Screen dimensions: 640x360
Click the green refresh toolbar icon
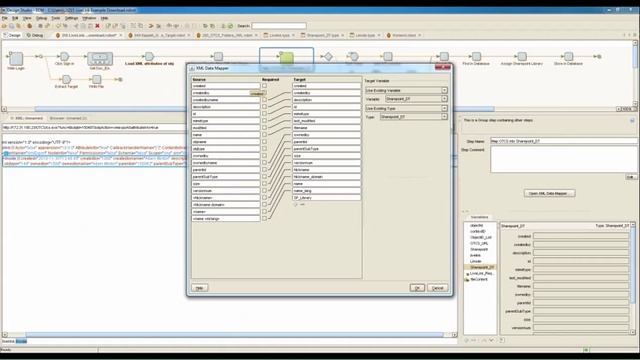(x=231, y=26)
